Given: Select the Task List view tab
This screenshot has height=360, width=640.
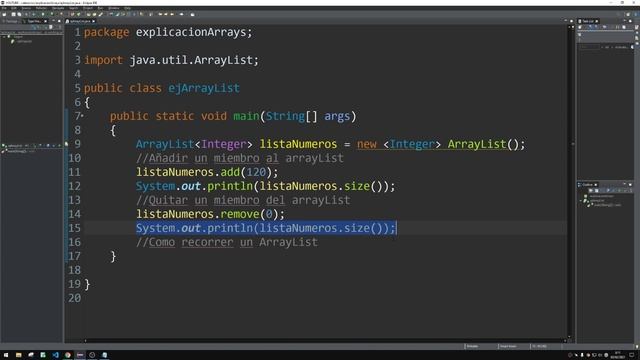Looking at the screenshot, I should point(587,21).
